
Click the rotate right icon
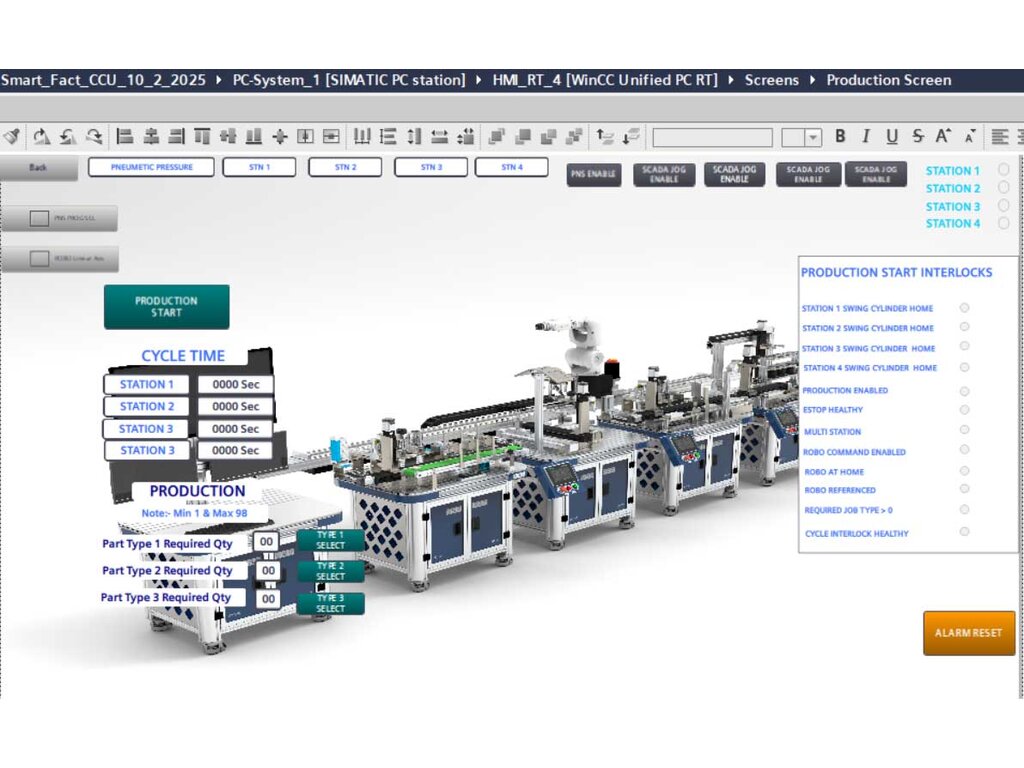click(x=94, y=136)
